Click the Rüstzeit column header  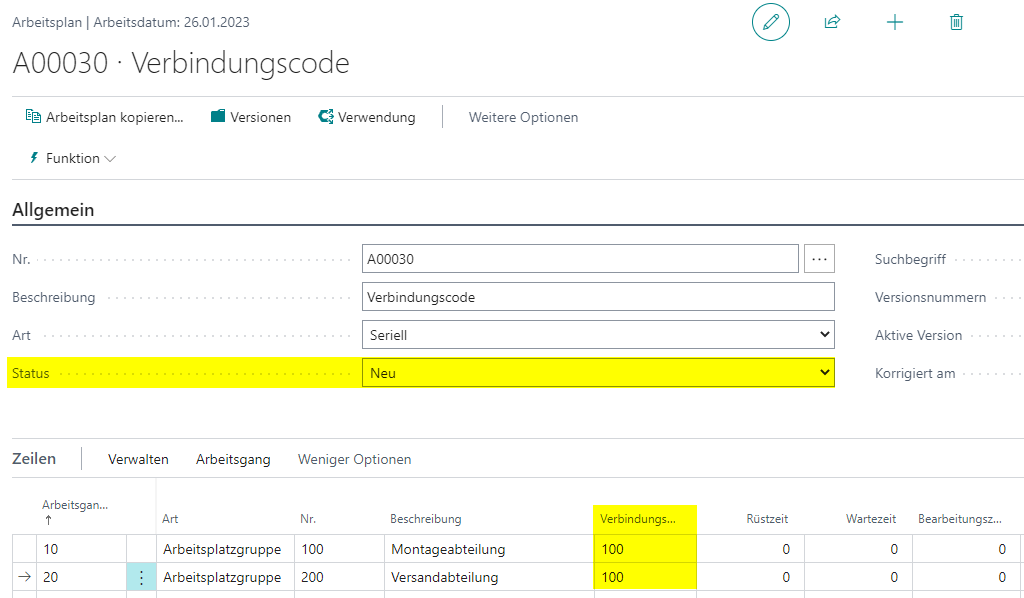coord(767,519)
